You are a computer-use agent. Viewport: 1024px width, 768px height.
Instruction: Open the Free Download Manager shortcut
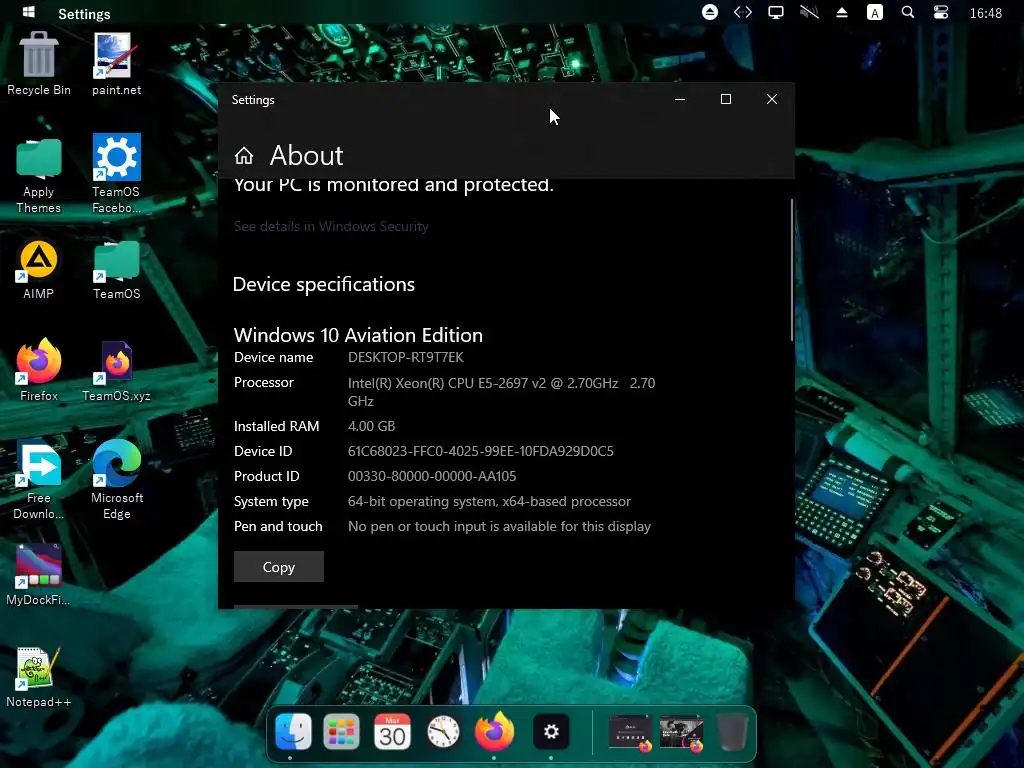(39, 480)
